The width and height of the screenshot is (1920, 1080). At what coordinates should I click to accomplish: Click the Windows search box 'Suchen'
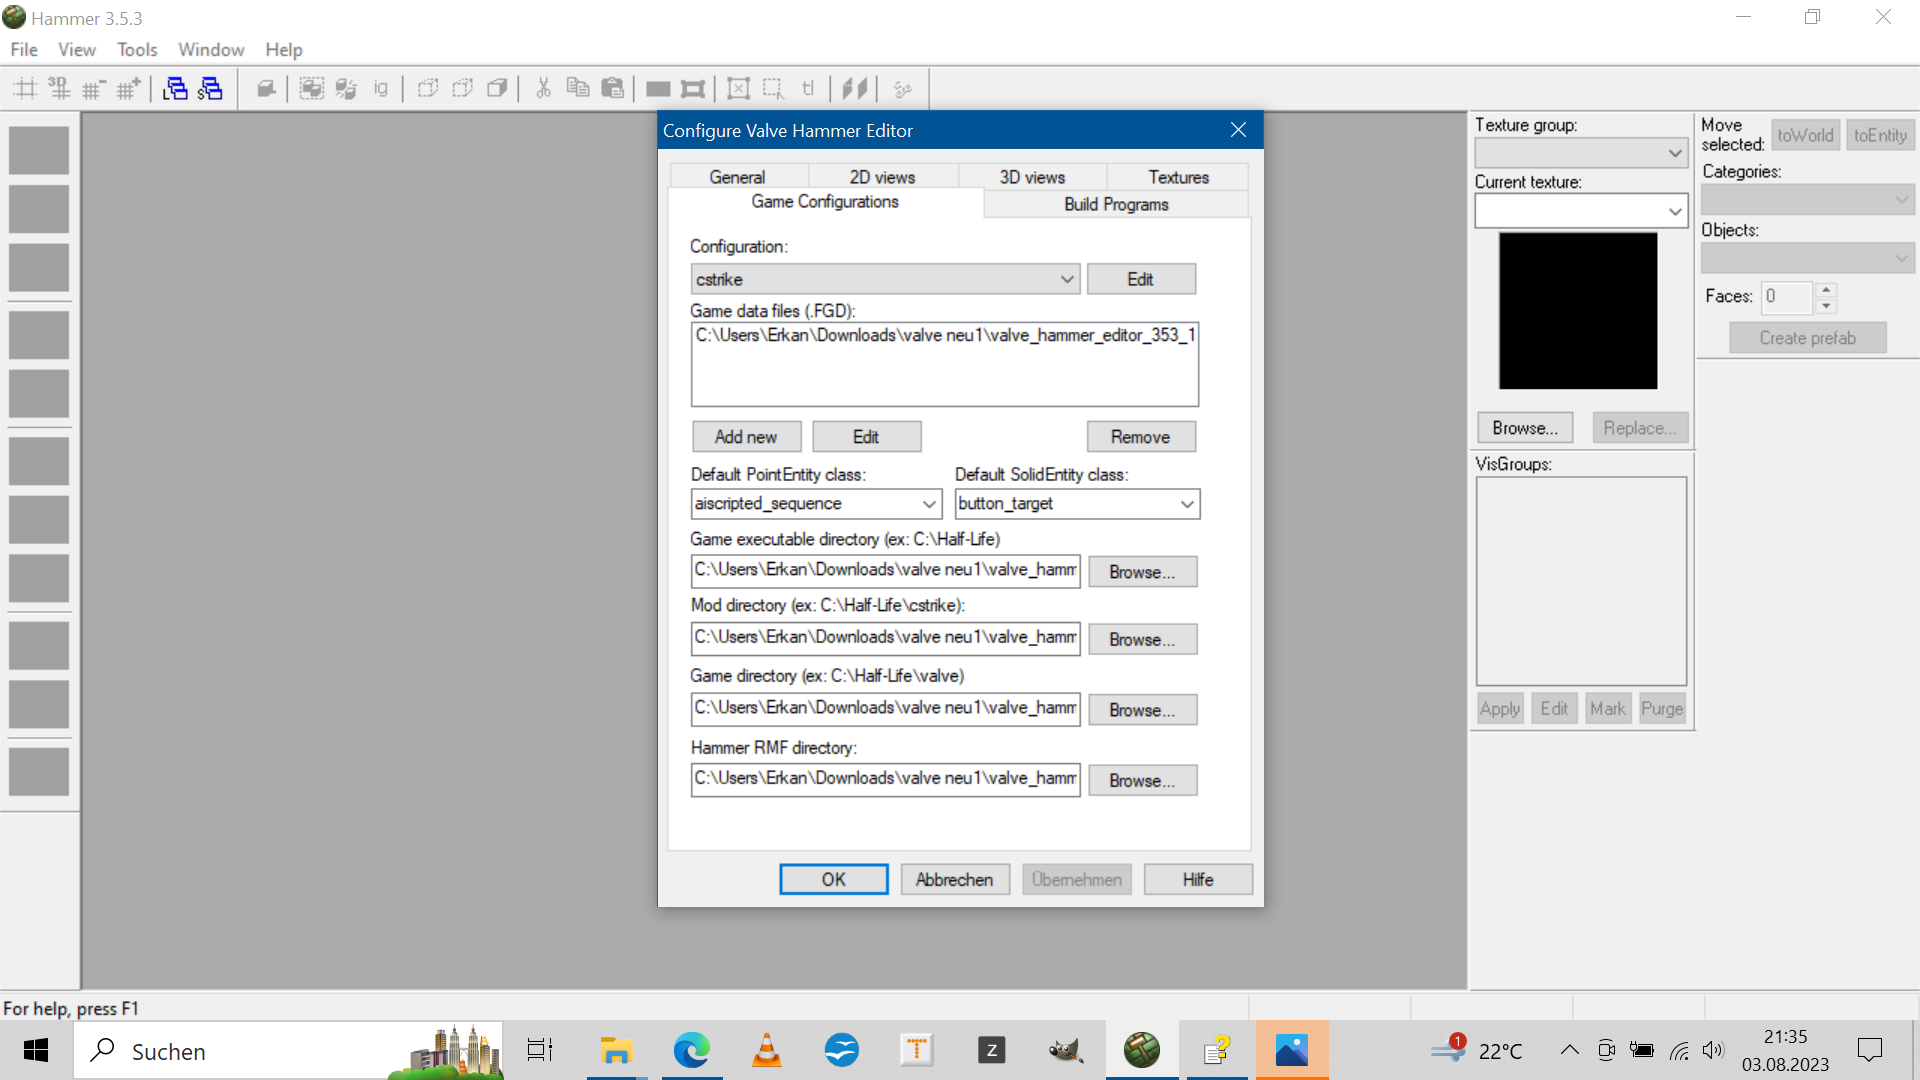pyautogui.click(x=288, y=1050)
